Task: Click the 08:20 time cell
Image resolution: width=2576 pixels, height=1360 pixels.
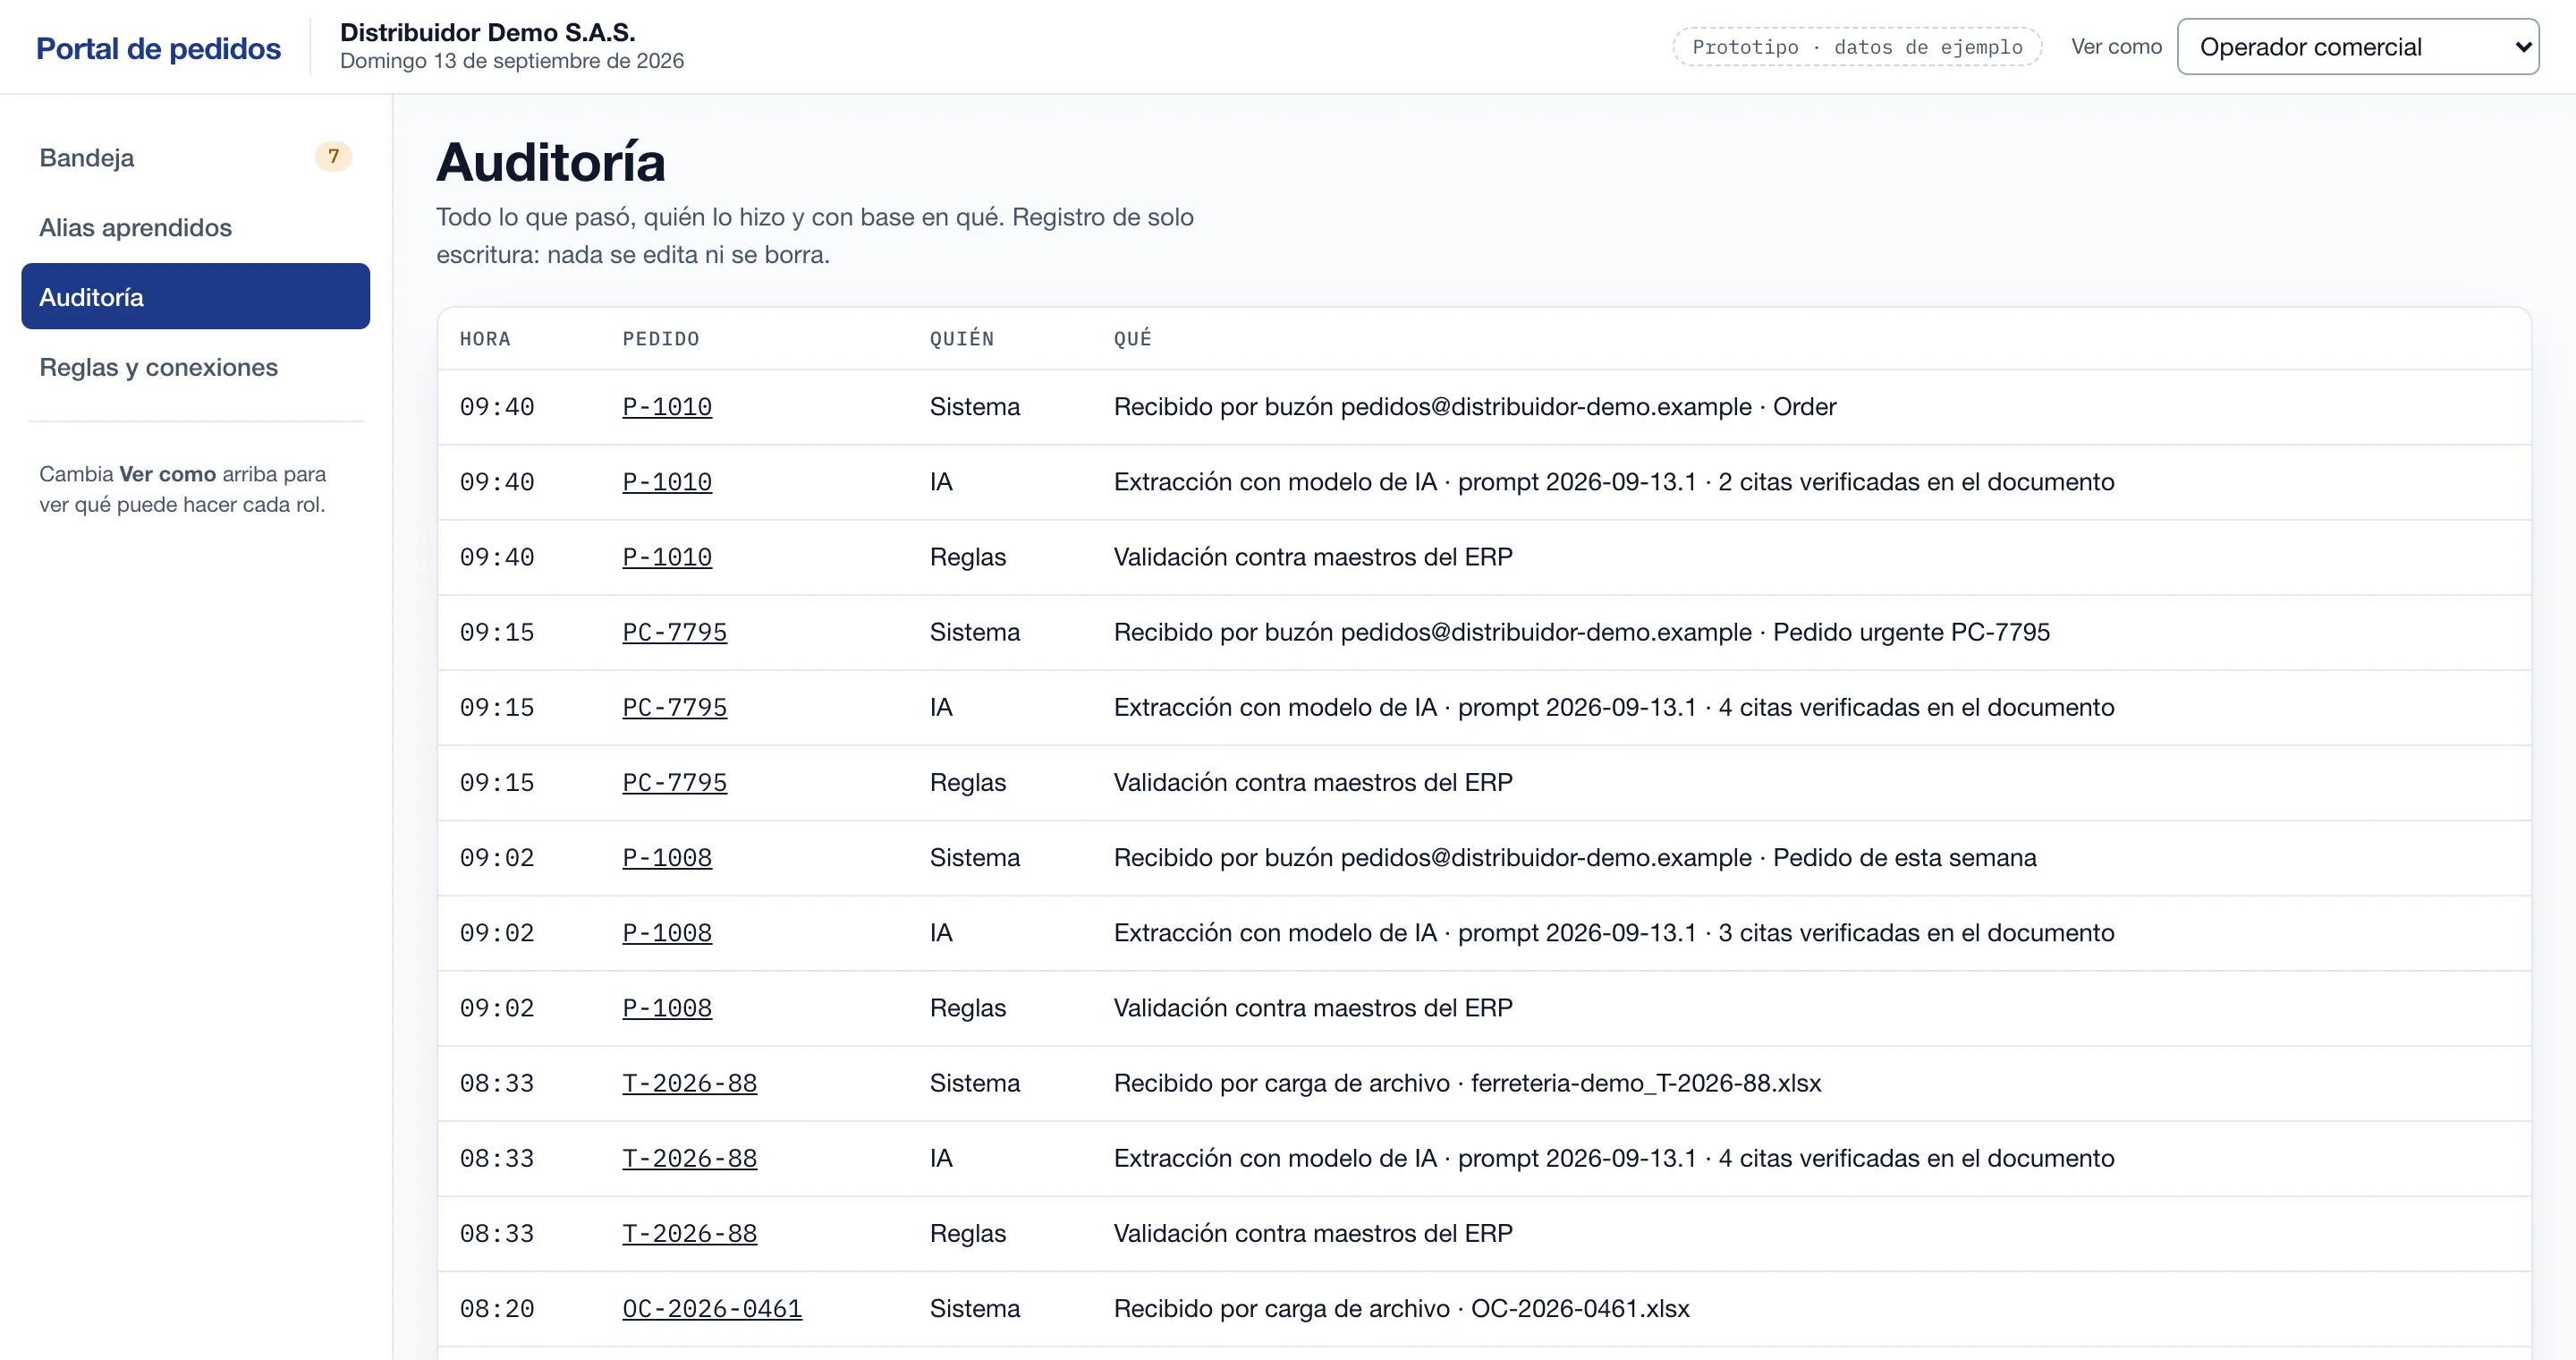Action: click(497, 1308)
